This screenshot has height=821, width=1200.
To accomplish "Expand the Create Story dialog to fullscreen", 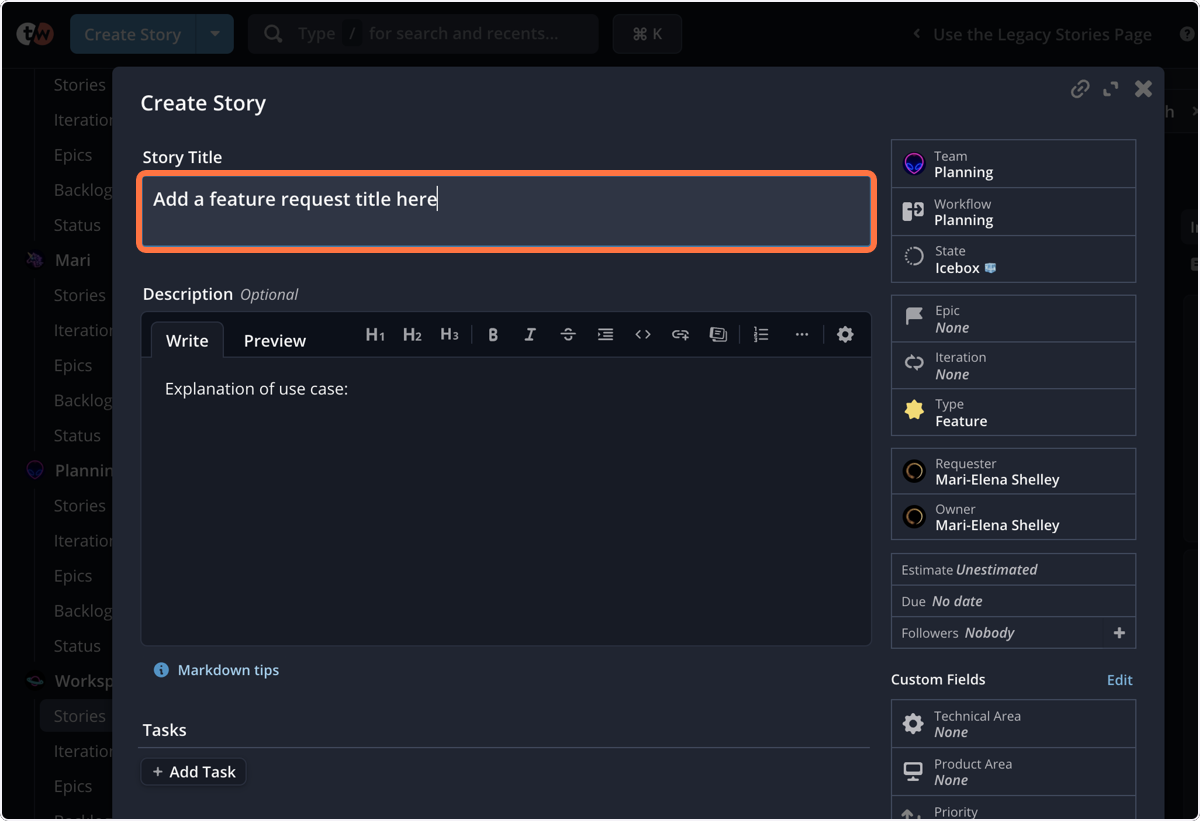I will tap(1110, 89).
